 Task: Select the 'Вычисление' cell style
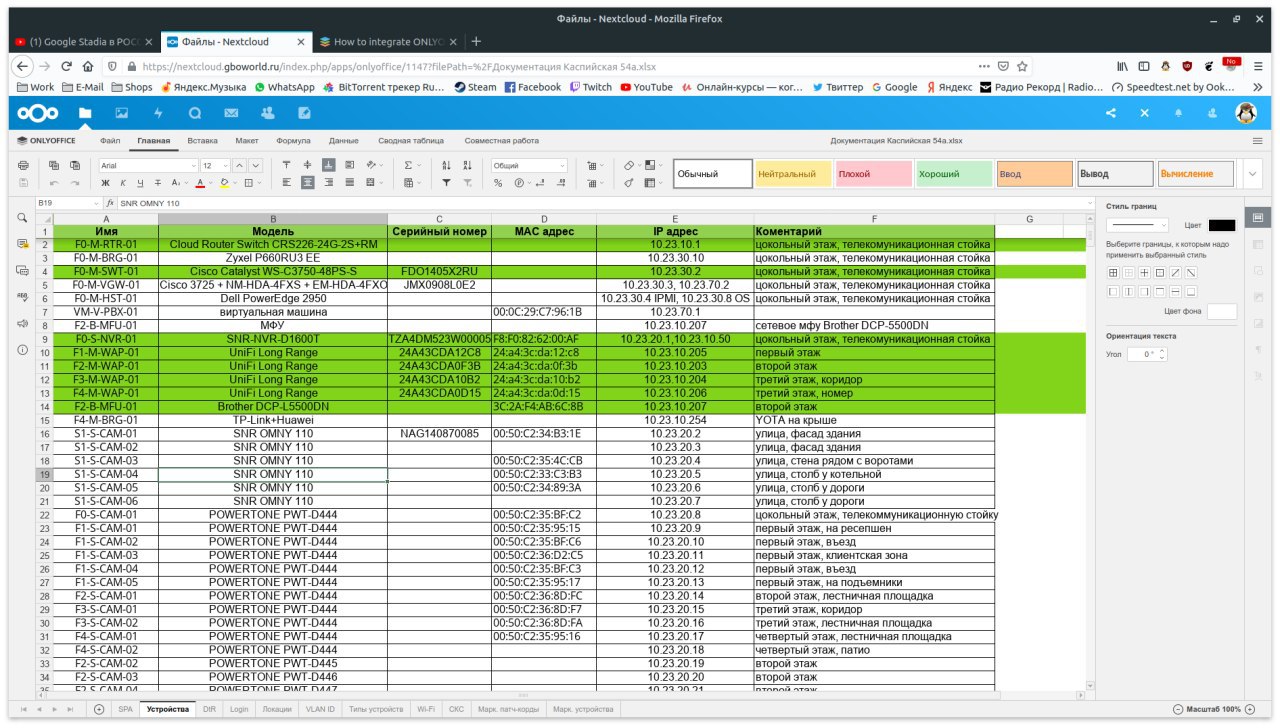tap(1196, 174)
